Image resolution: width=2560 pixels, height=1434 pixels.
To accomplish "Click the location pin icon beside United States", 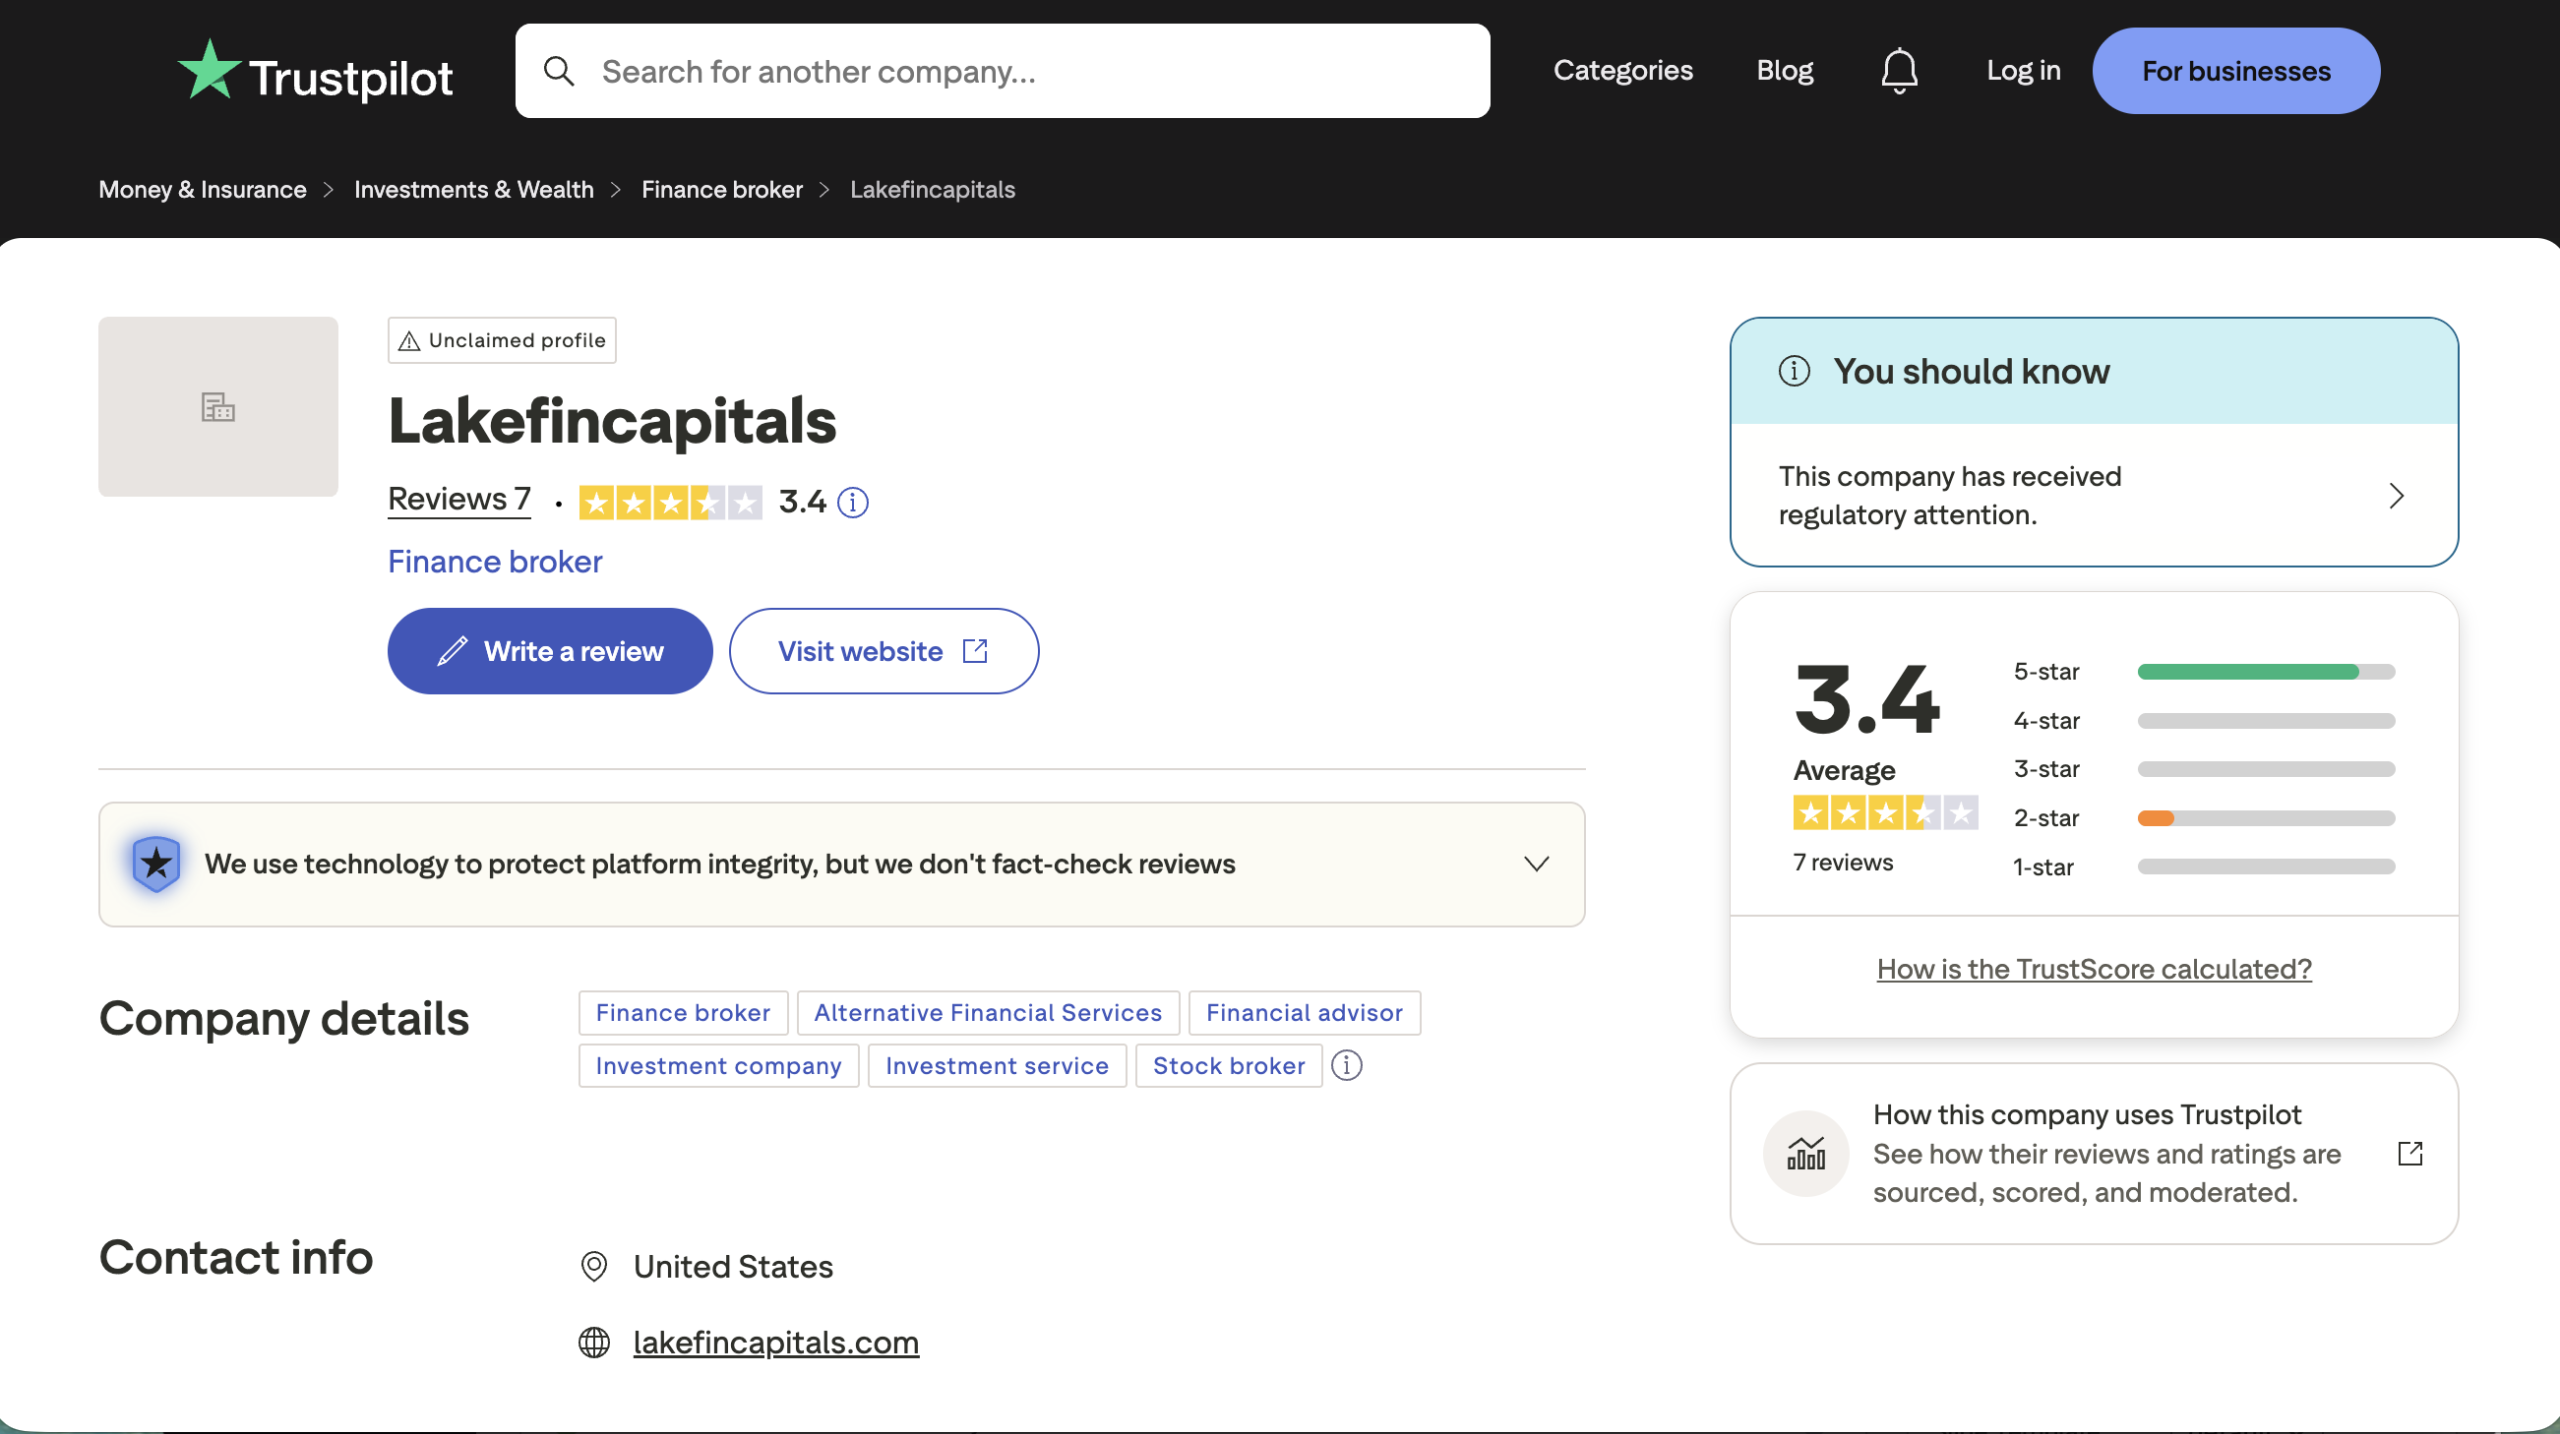I will point(595,1267).
